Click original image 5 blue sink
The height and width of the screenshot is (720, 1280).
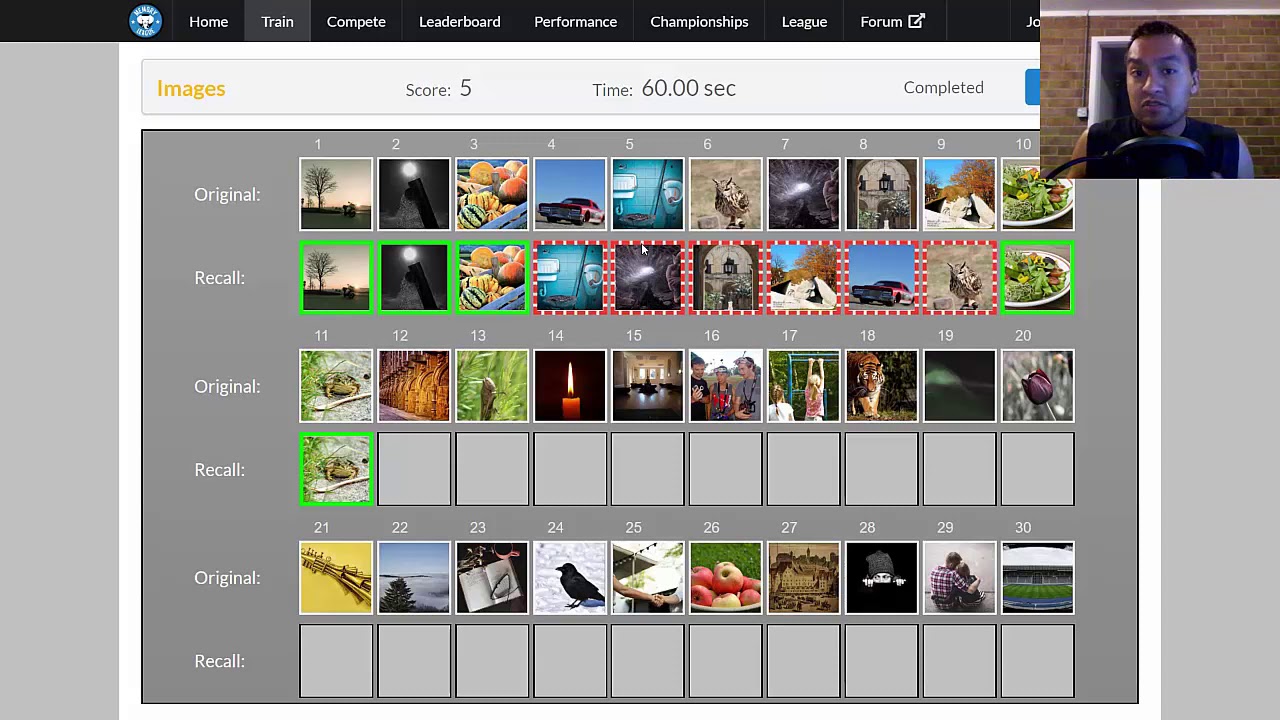[x=648, y=194]
